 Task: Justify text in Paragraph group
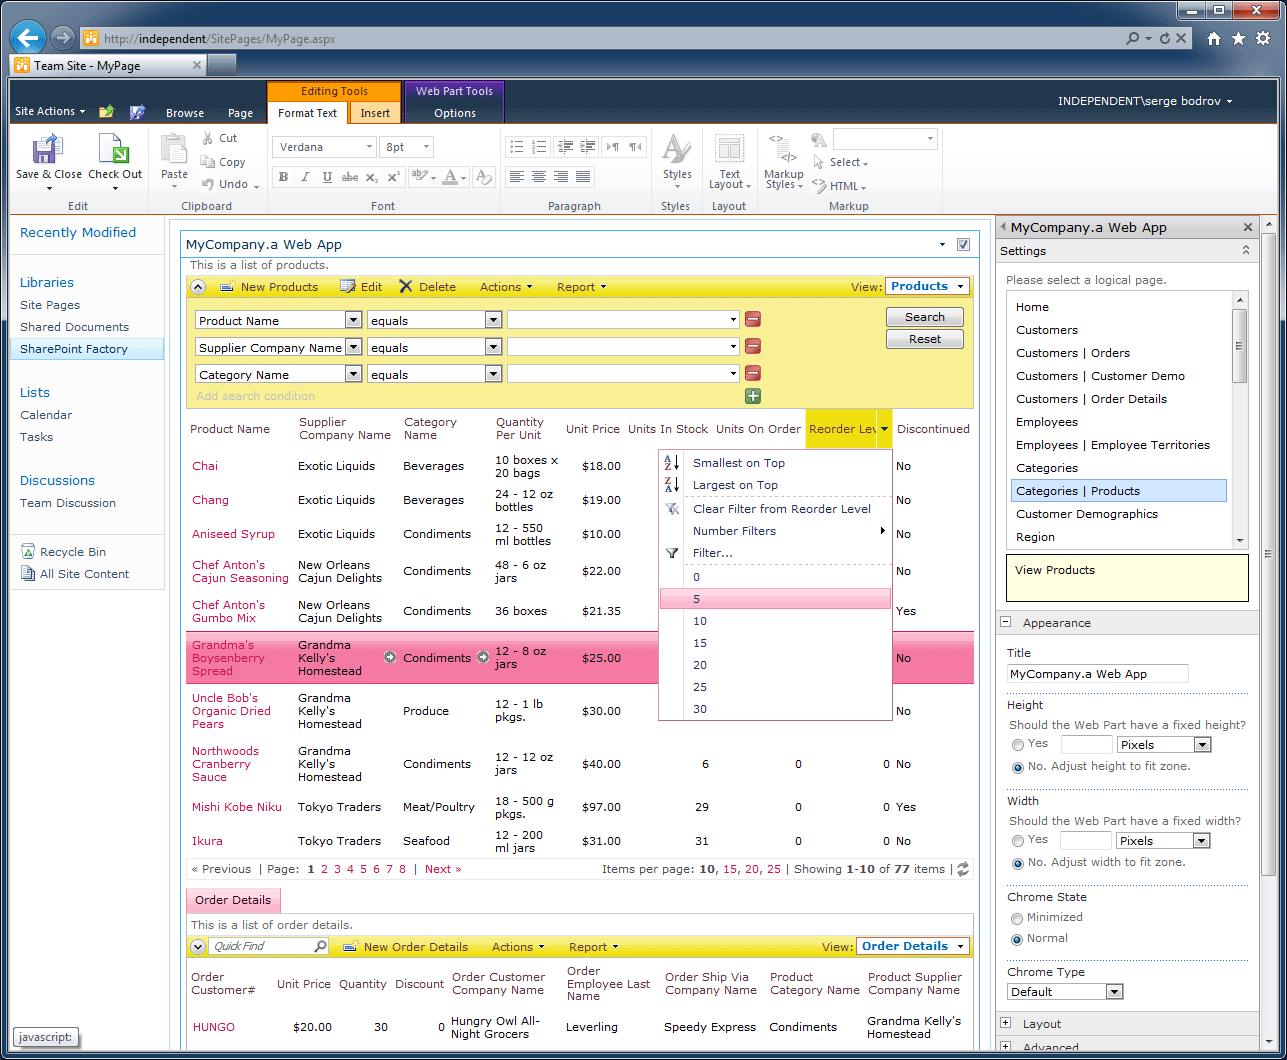[x=583, y=177]
